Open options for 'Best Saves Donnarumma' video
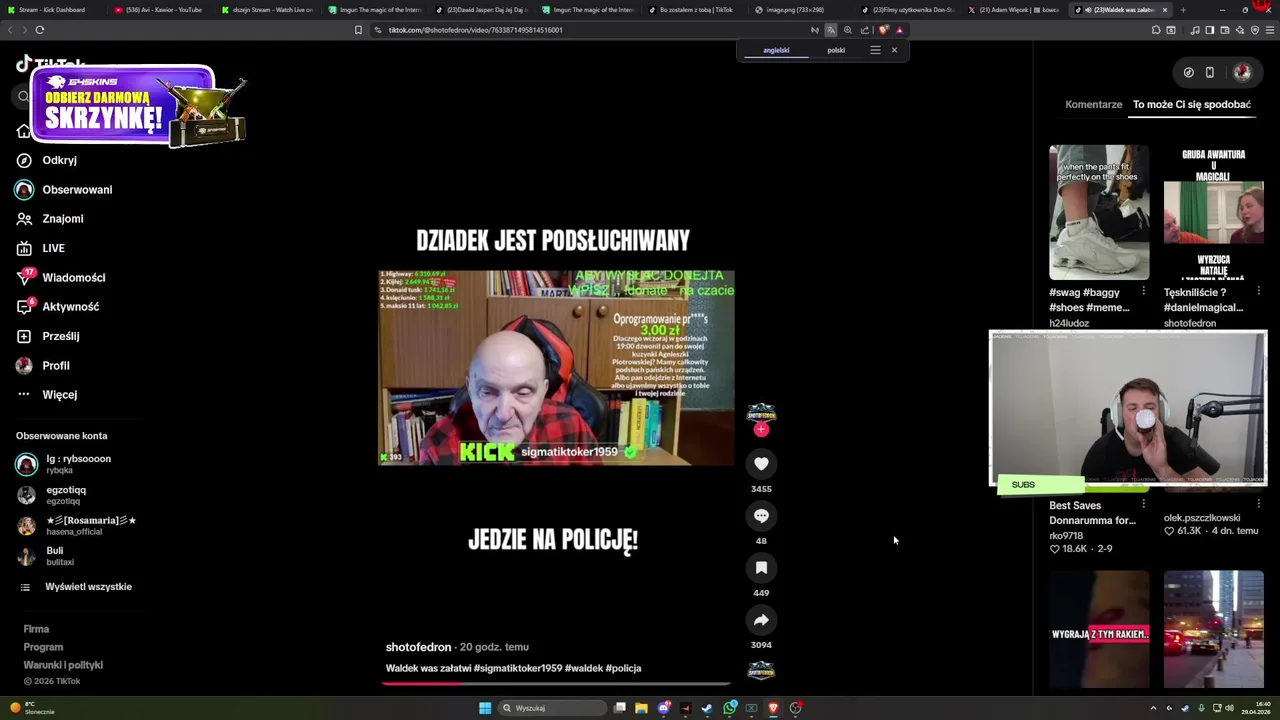1280x720 pixels. coord(1143,504)
